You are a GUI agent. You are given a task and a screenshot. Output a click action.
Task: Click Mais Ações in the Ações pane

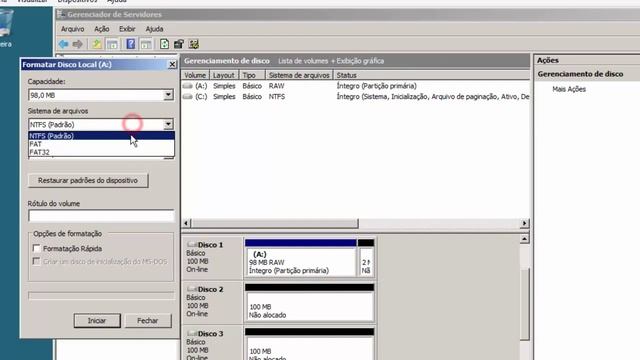tap(569, 89)
